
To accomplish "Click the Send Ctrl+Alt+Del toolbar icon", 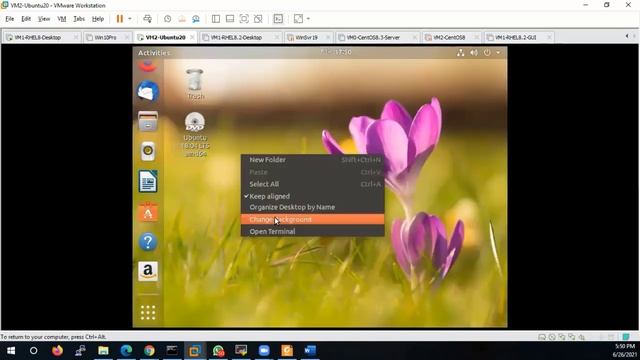I will (x=147, y=19).
